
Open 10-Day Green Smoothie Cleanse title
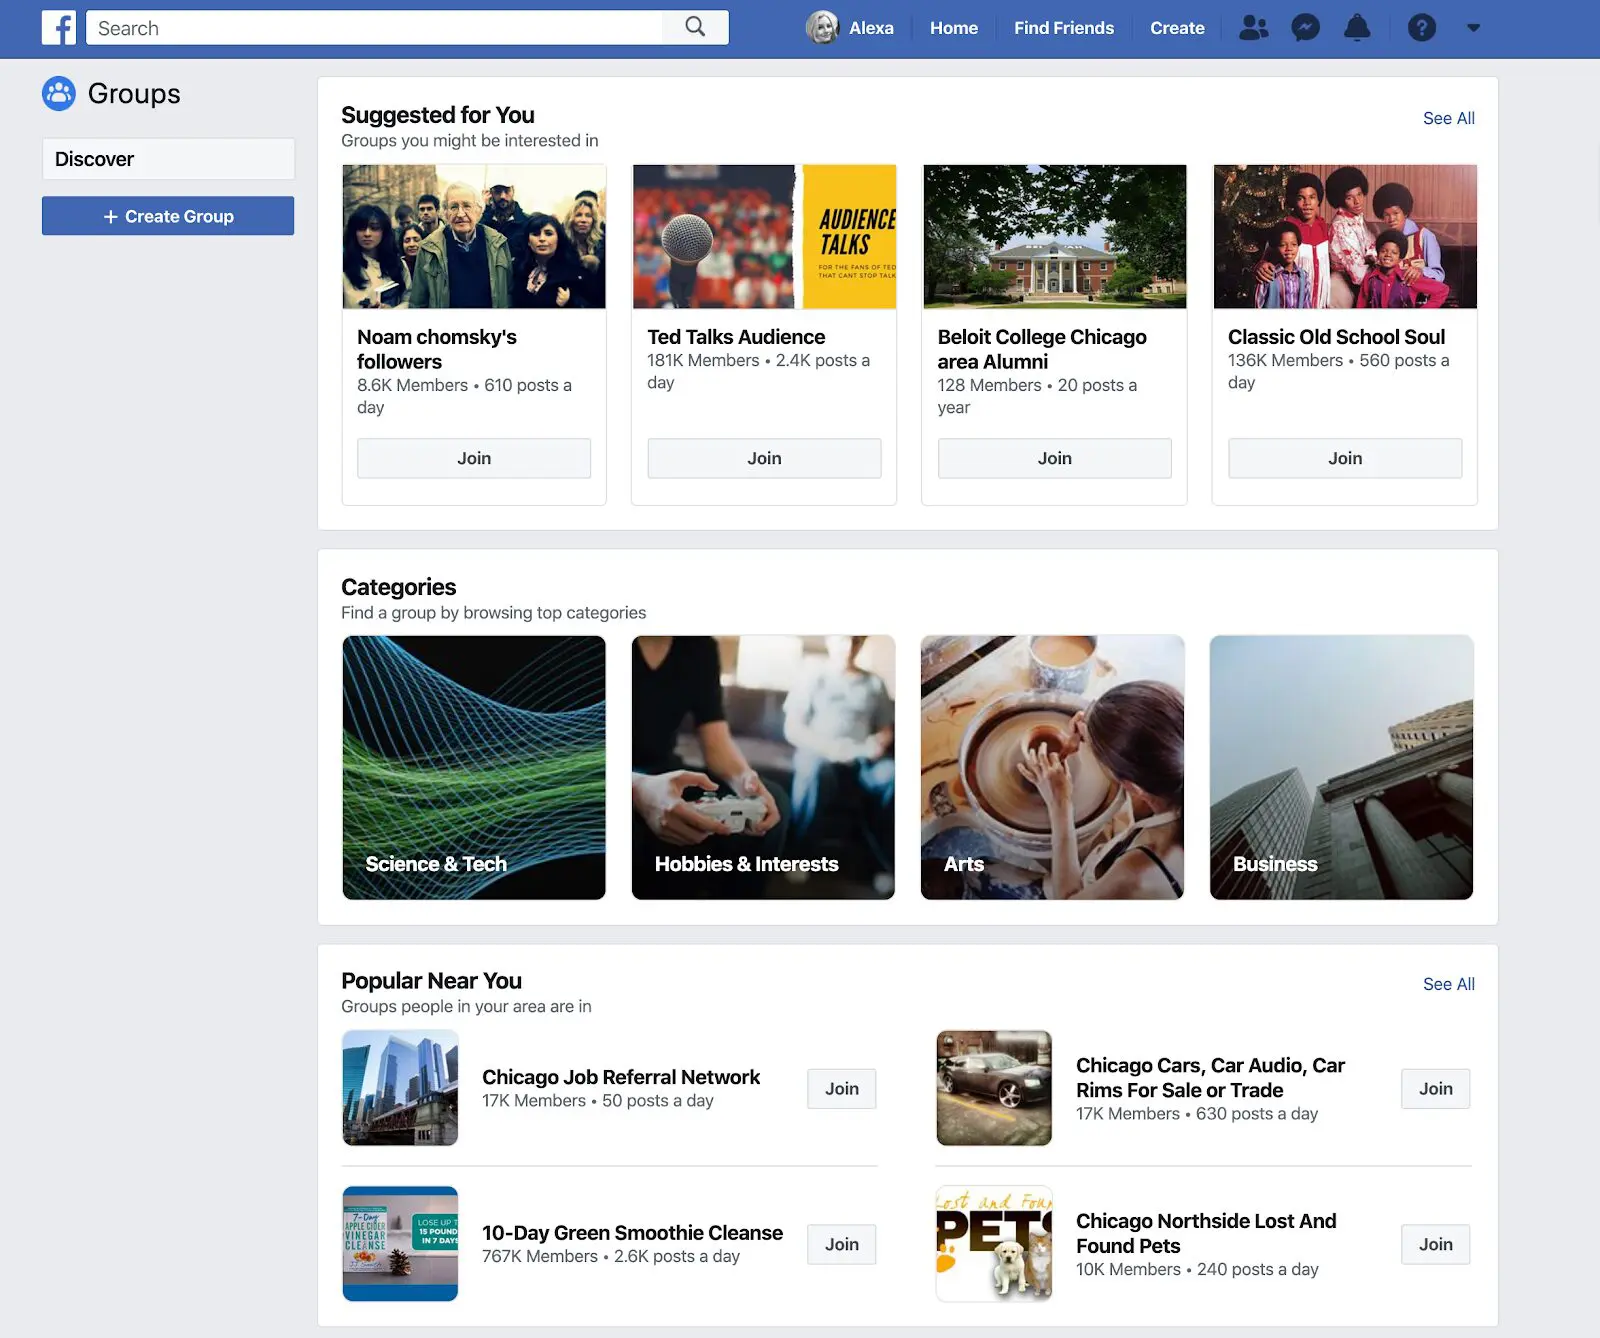pos(632,1233)
